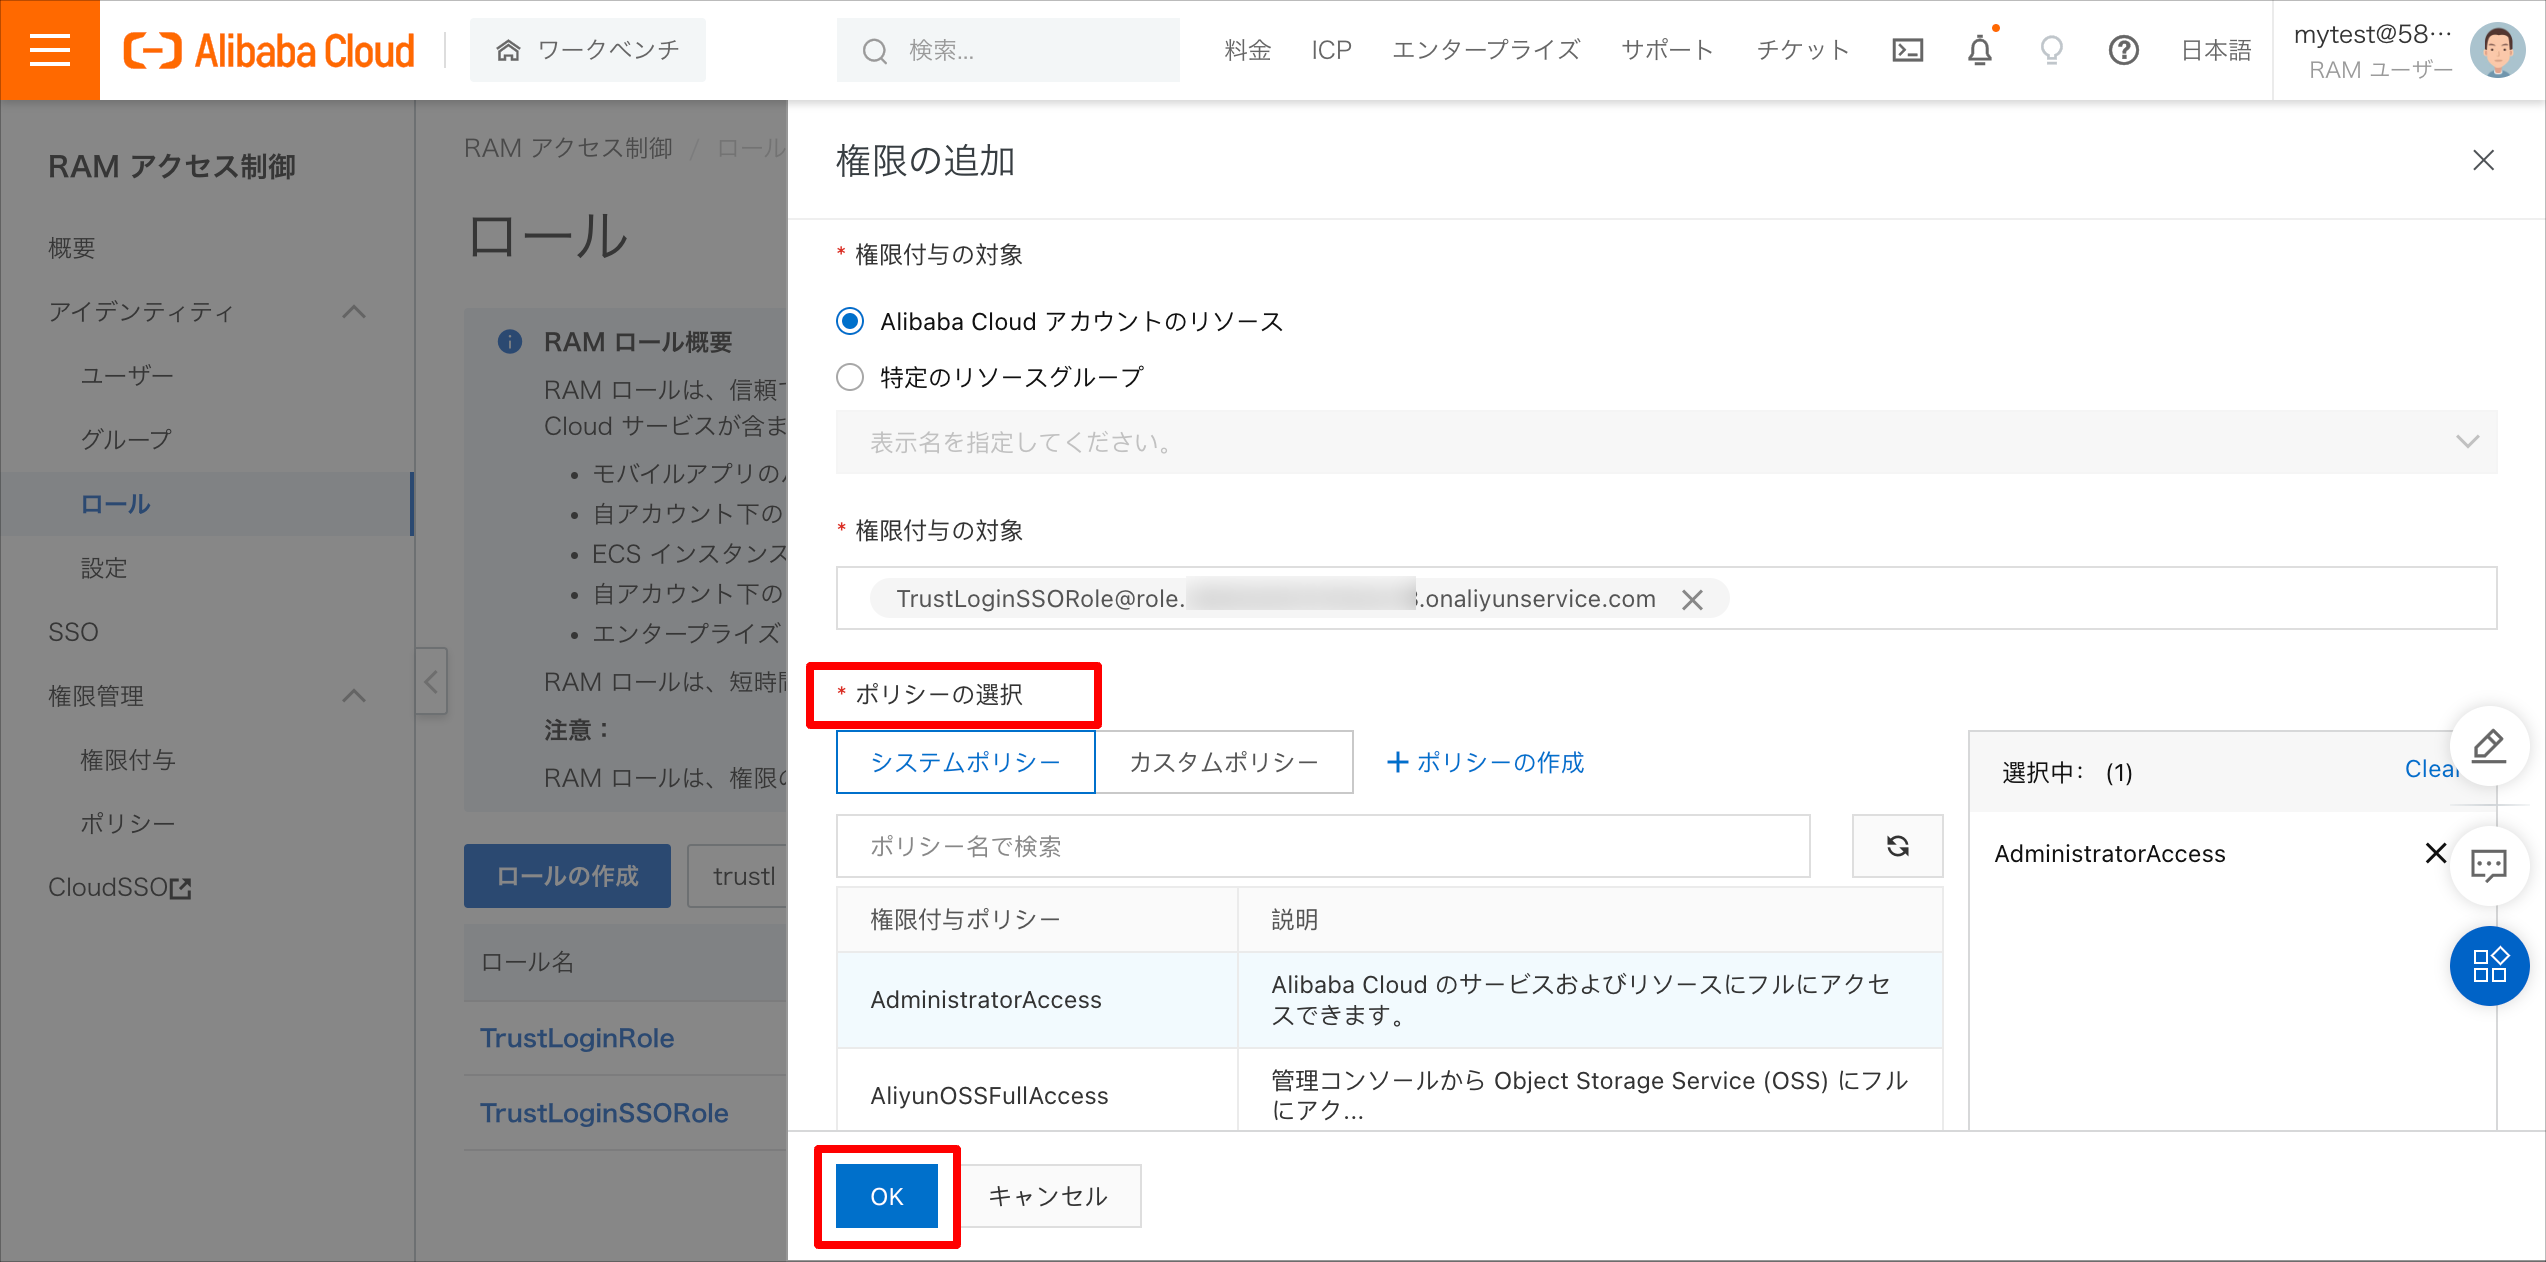Screen dimensions: 2546x1262
Task: Open the 表示名を指定してください dropdown
Action: [x=1667, y=442]
